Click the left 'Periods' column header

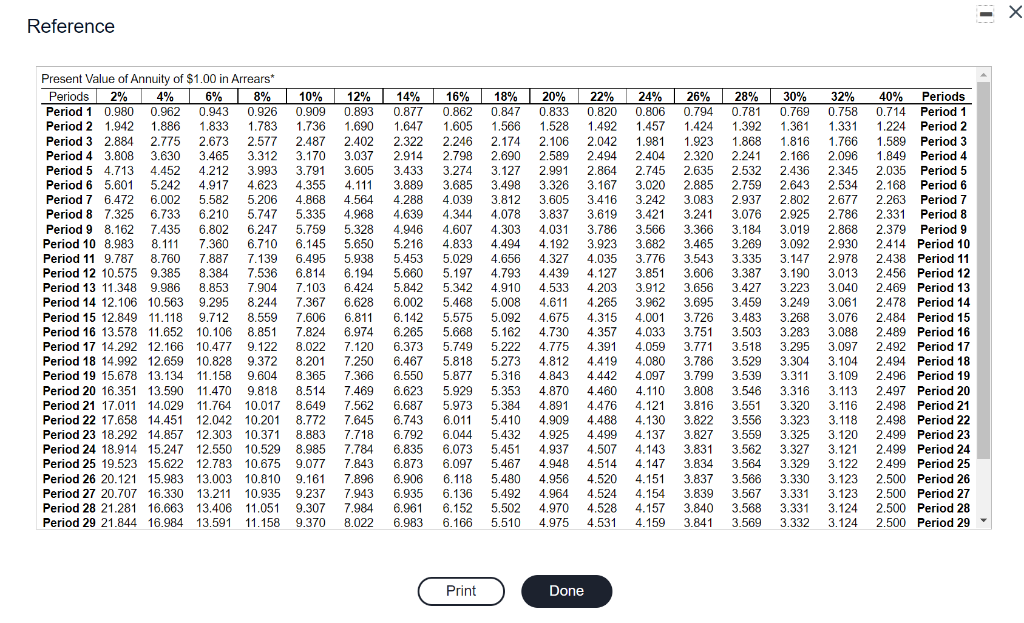[69, 97]
